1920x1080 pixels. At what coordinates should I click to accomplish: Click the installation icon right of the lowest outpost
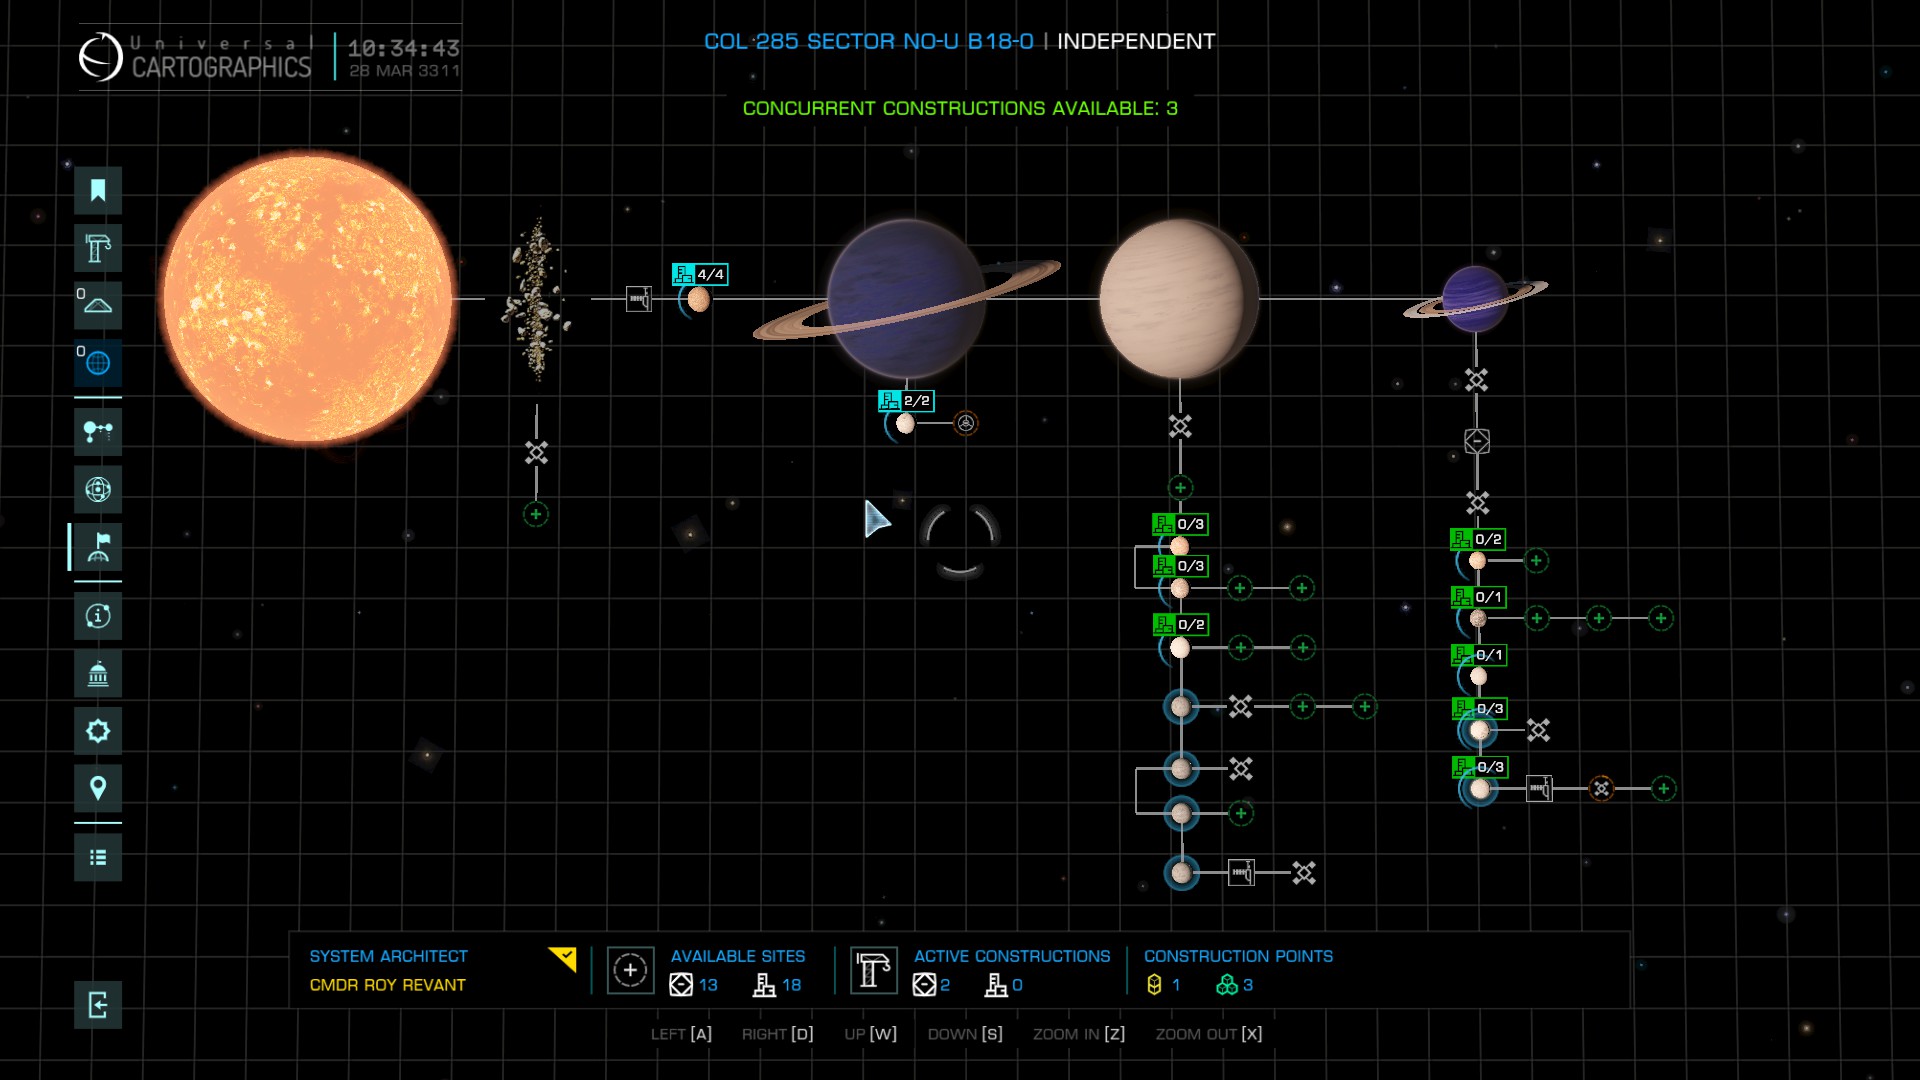(1303, 873)
